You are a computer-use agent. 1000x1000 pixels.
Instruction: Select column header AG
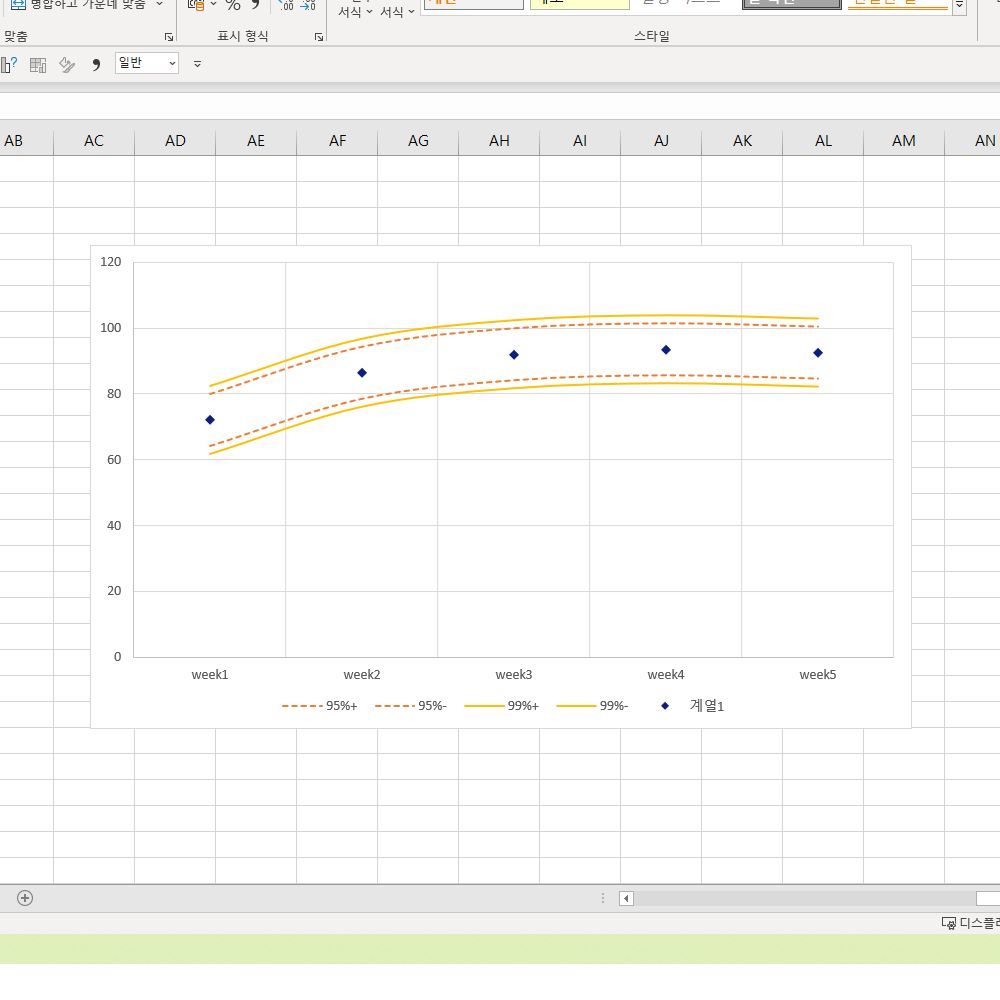418,141
